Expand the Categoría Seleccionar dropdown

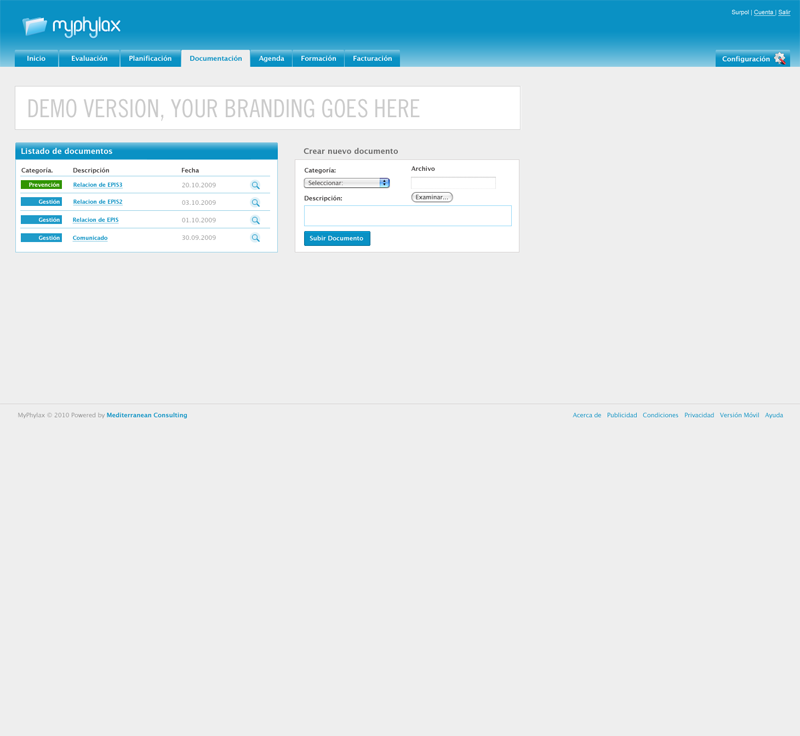click(346, 183)
